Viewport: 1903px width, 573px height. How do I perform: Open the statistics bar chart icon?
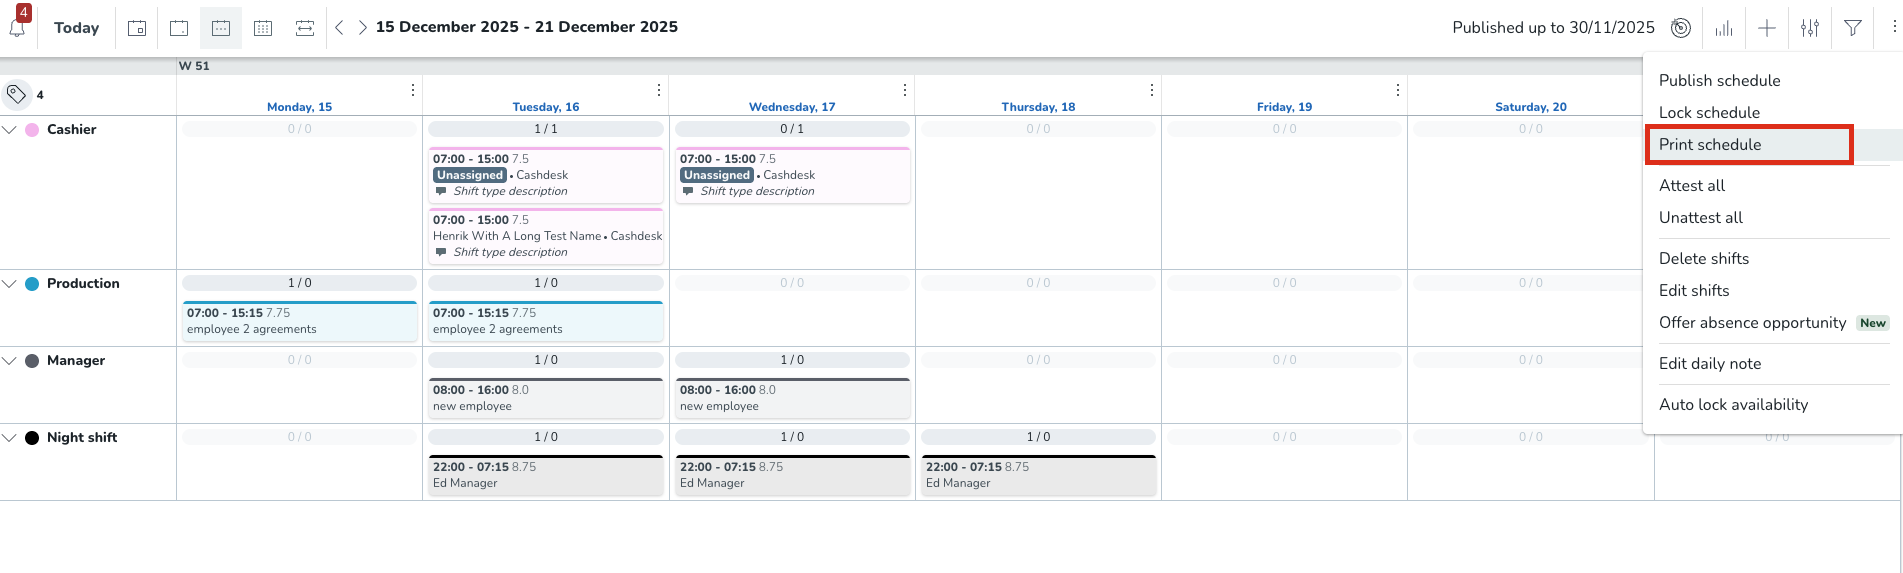(x=1724, y=28)
